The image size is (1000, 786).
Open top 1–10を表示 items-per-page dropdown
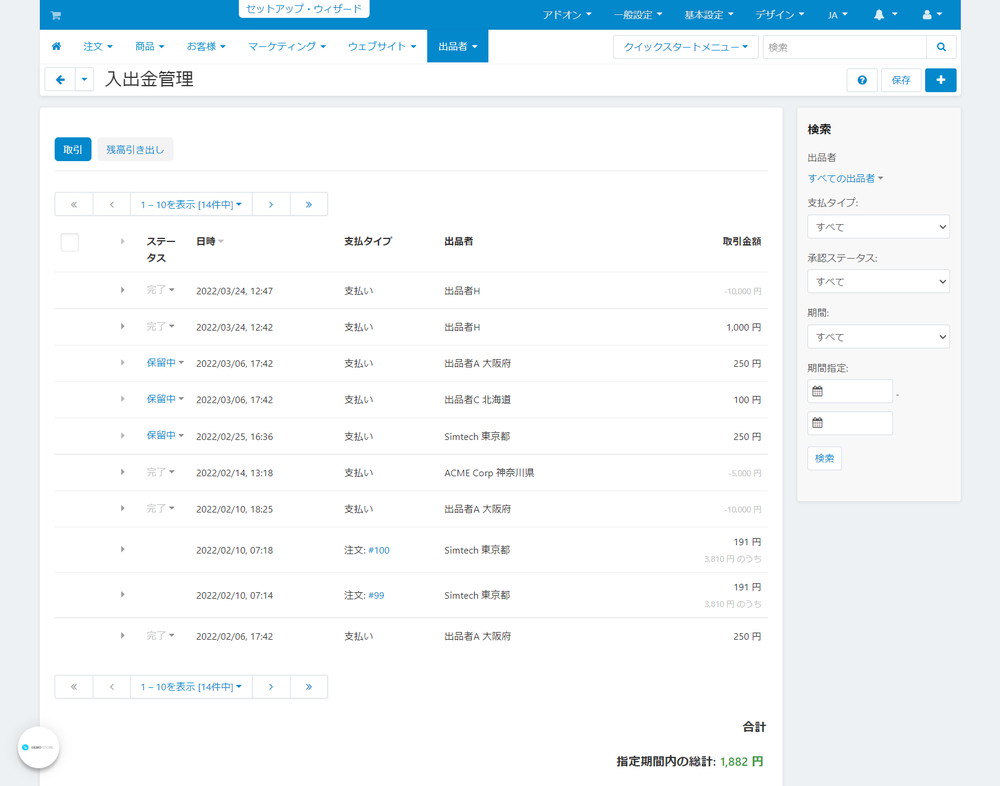tap(191, 204)
